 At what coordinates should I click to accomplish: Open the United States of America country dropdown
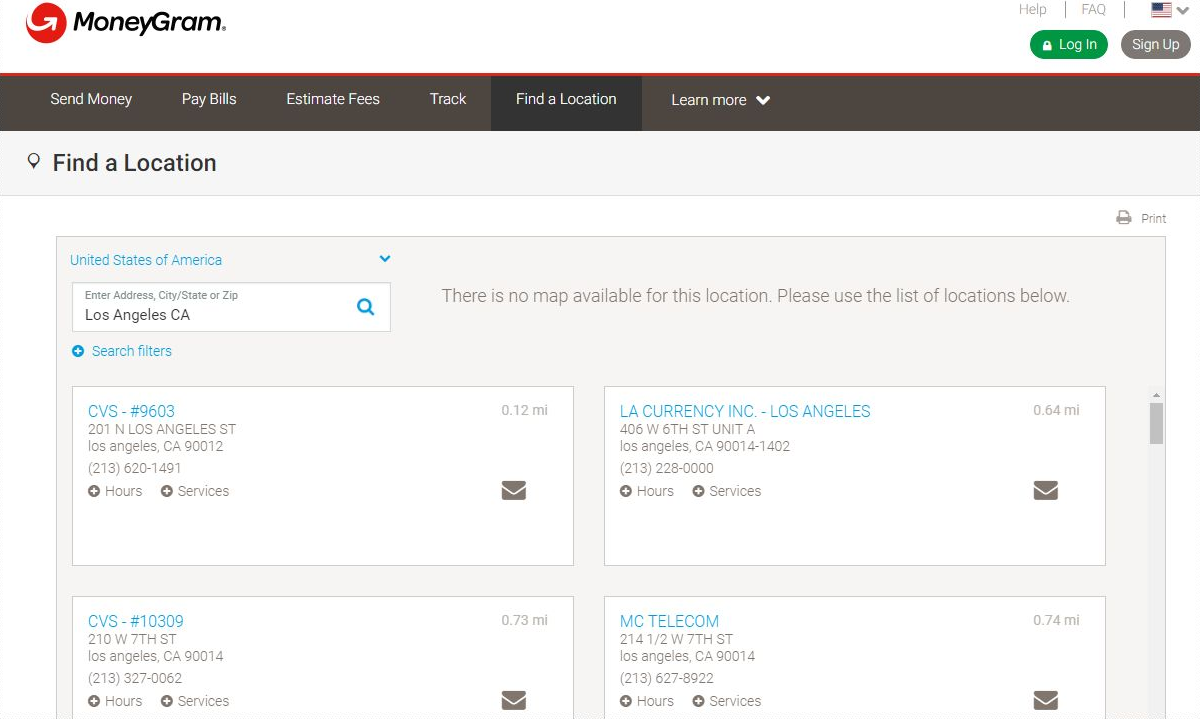click(230, 260)
